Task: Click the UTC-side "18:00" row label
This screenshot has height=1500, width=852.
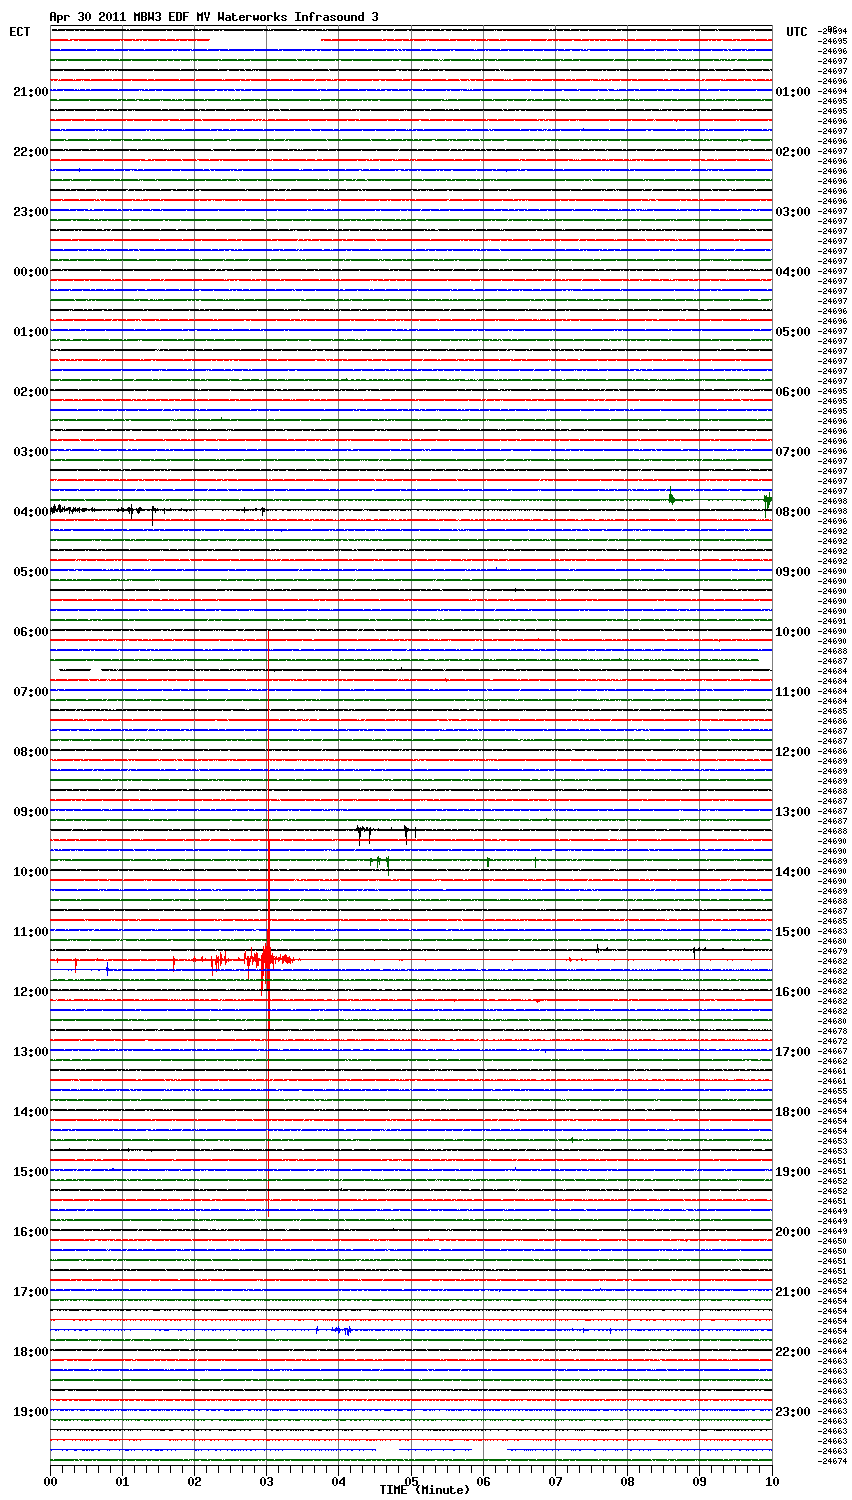Action: [793, 1112]
